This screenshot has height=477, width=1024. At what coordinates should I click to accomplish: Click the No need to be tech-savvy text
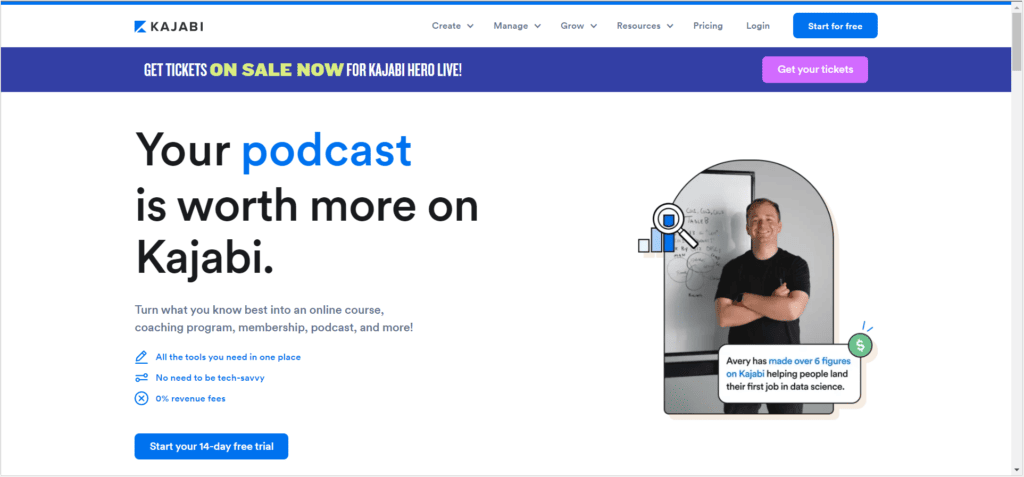210,378
